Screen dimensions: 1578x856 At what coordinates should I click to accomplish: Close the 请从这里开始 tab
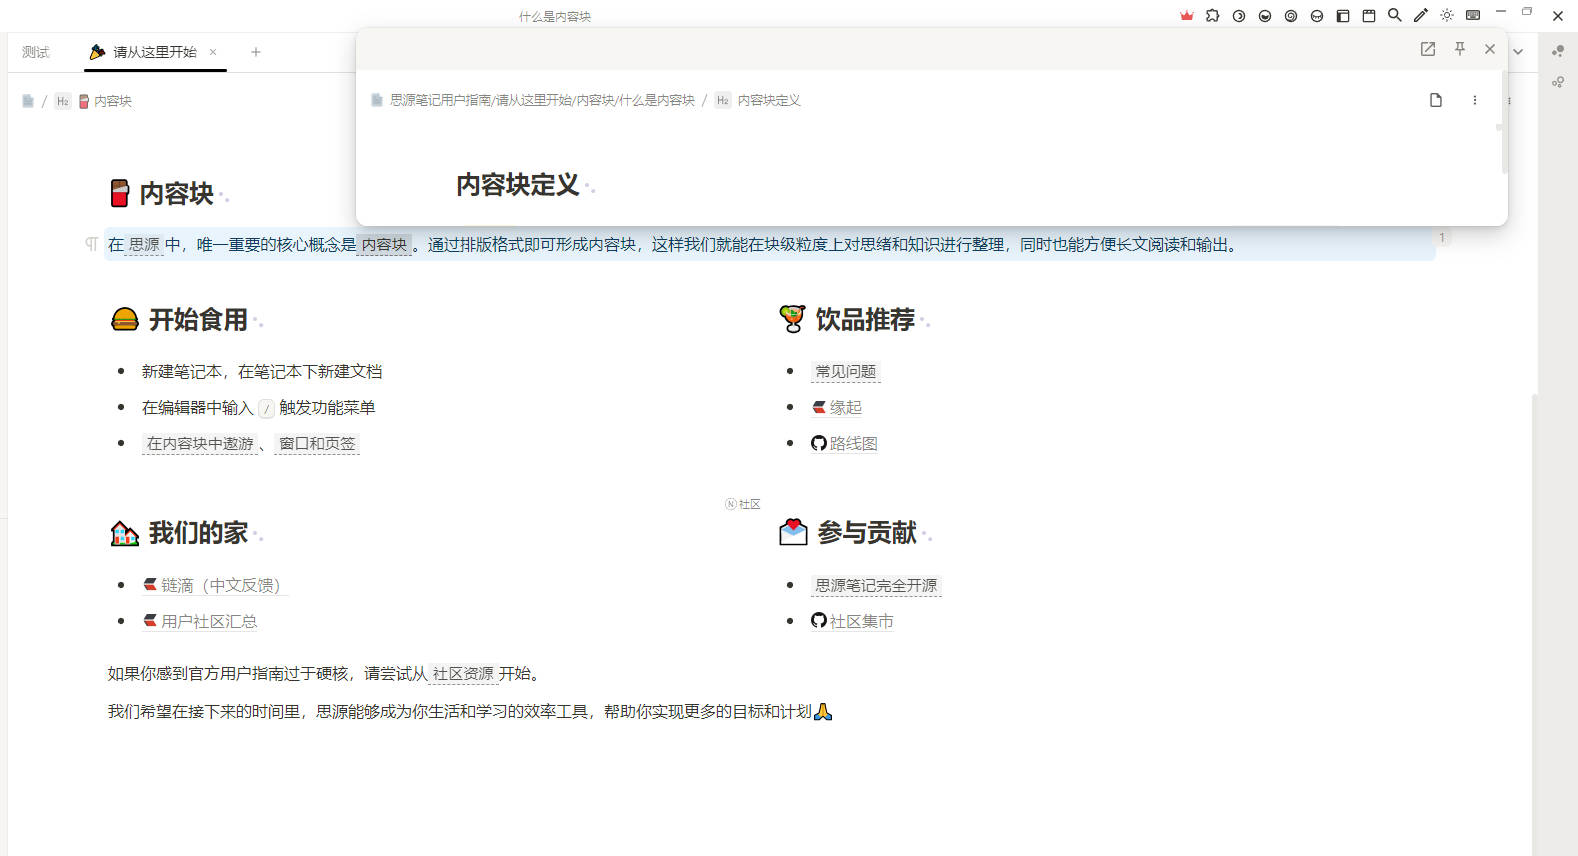(213, 52)
